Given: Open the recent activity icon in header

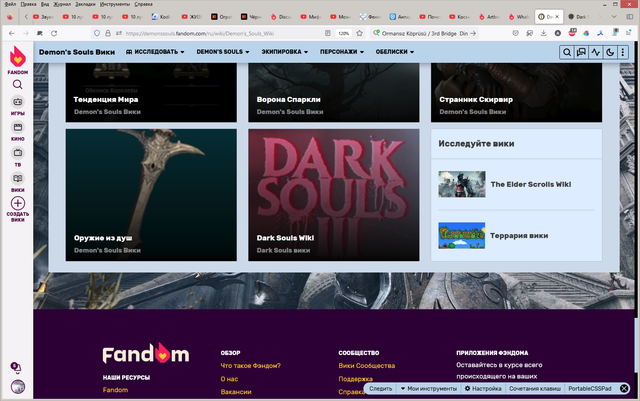Looking at the screenshot, I should (596, 52).
